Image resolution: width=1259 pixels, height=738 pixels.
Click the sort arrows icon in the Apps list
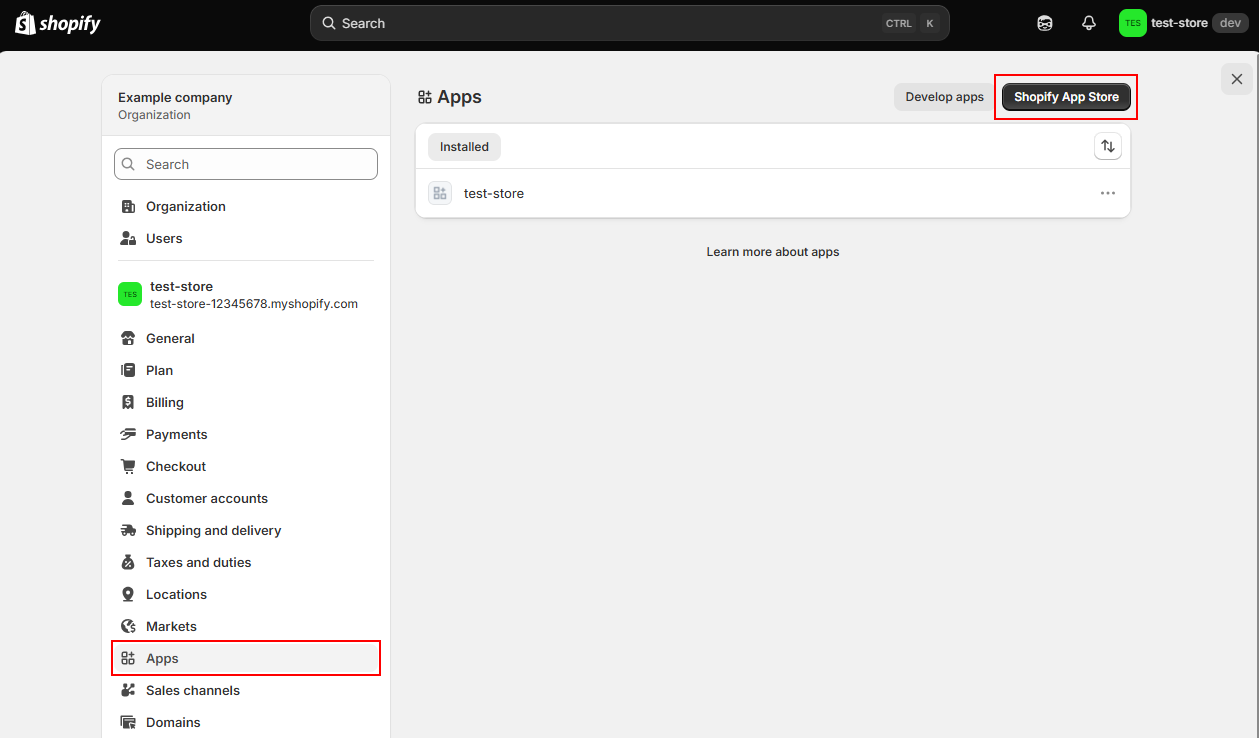pos(1108,146)
